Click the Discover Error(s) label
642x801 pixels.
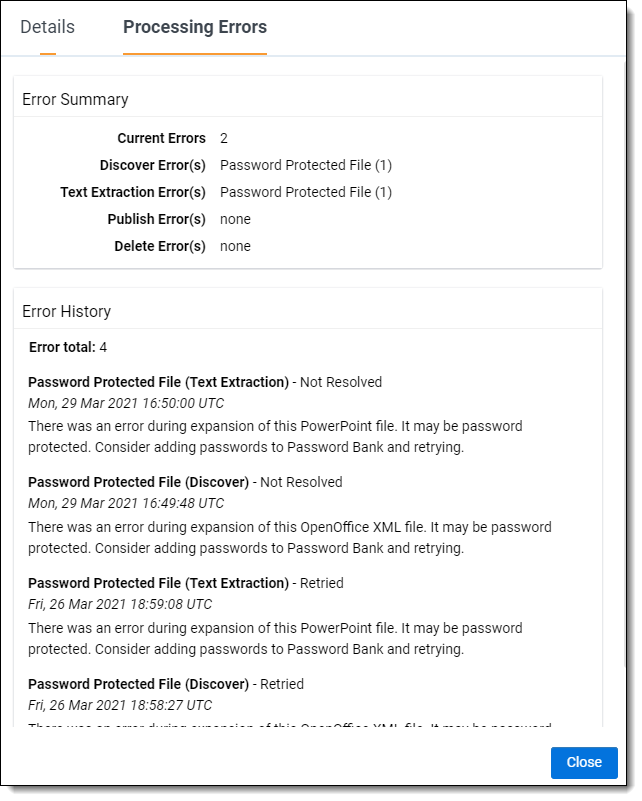(x=152, y=165)
